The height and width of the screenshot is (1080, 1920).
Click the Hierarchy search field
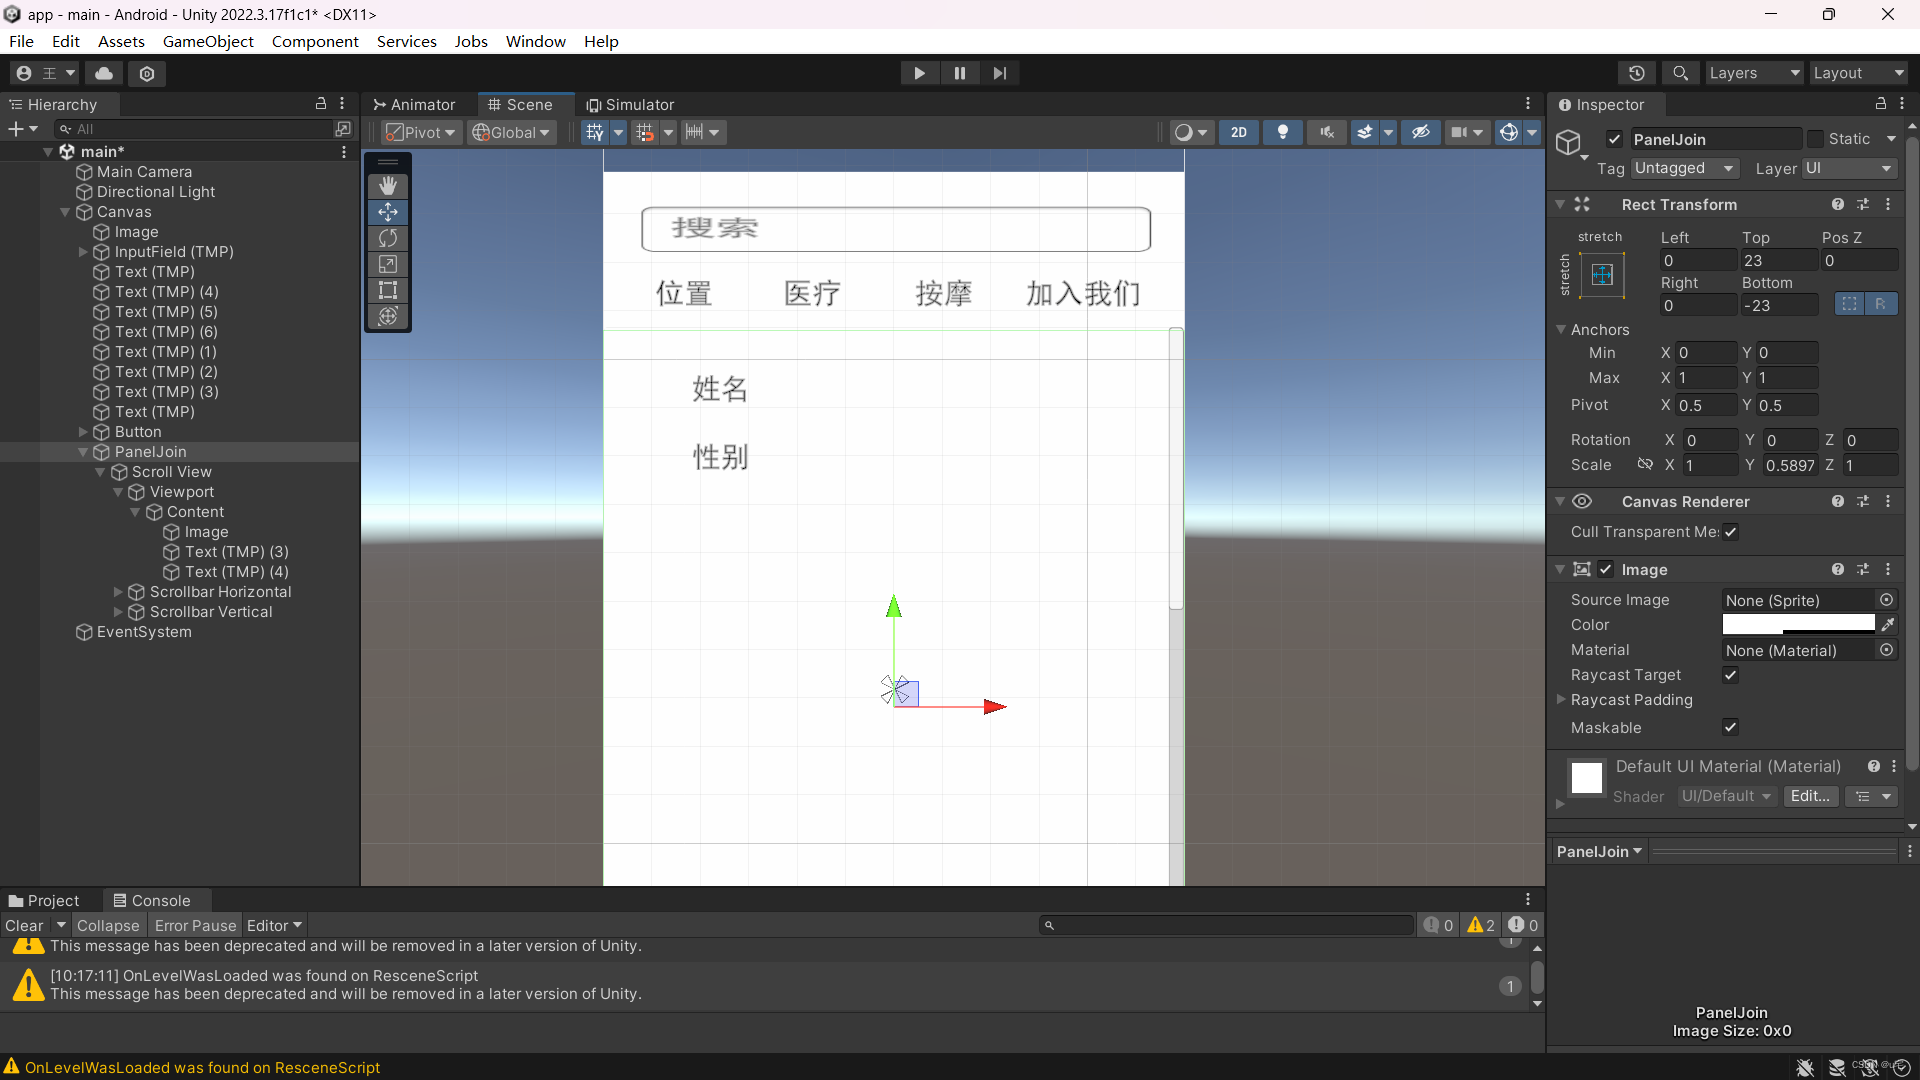coord(200,128)
